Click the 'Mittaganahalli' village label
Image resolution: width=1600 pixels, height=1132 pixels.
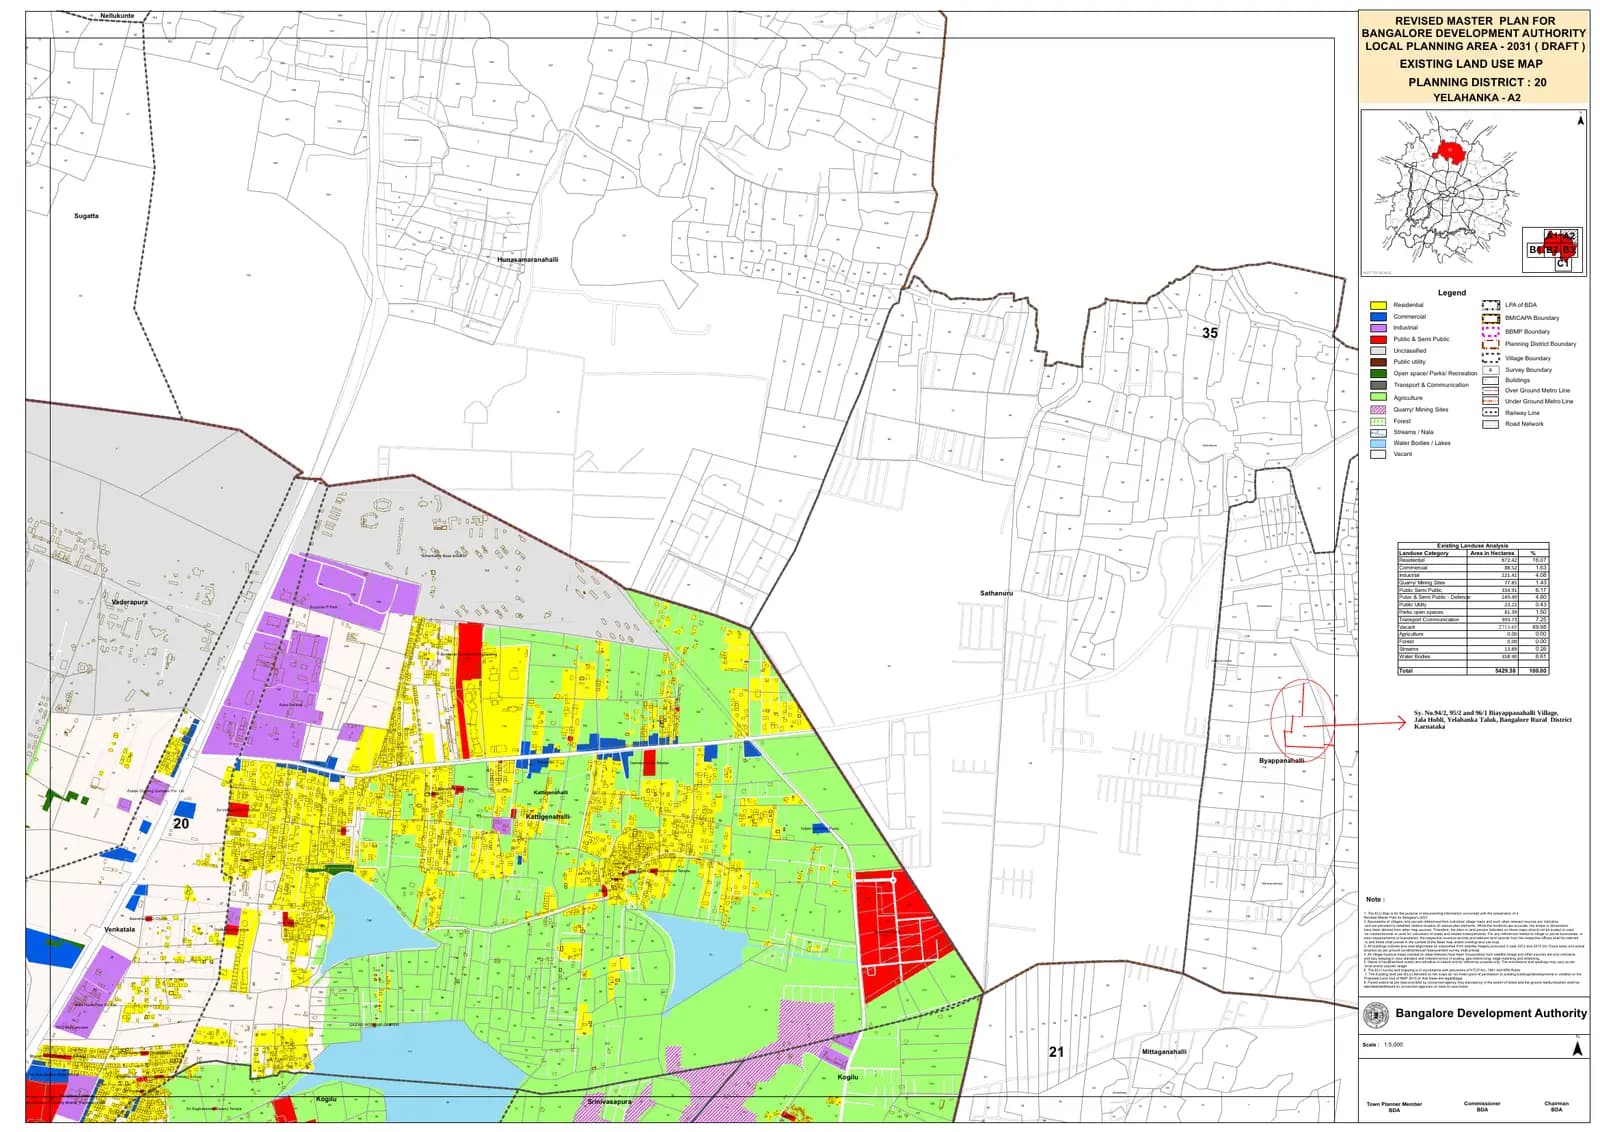click(1164, 1052)
